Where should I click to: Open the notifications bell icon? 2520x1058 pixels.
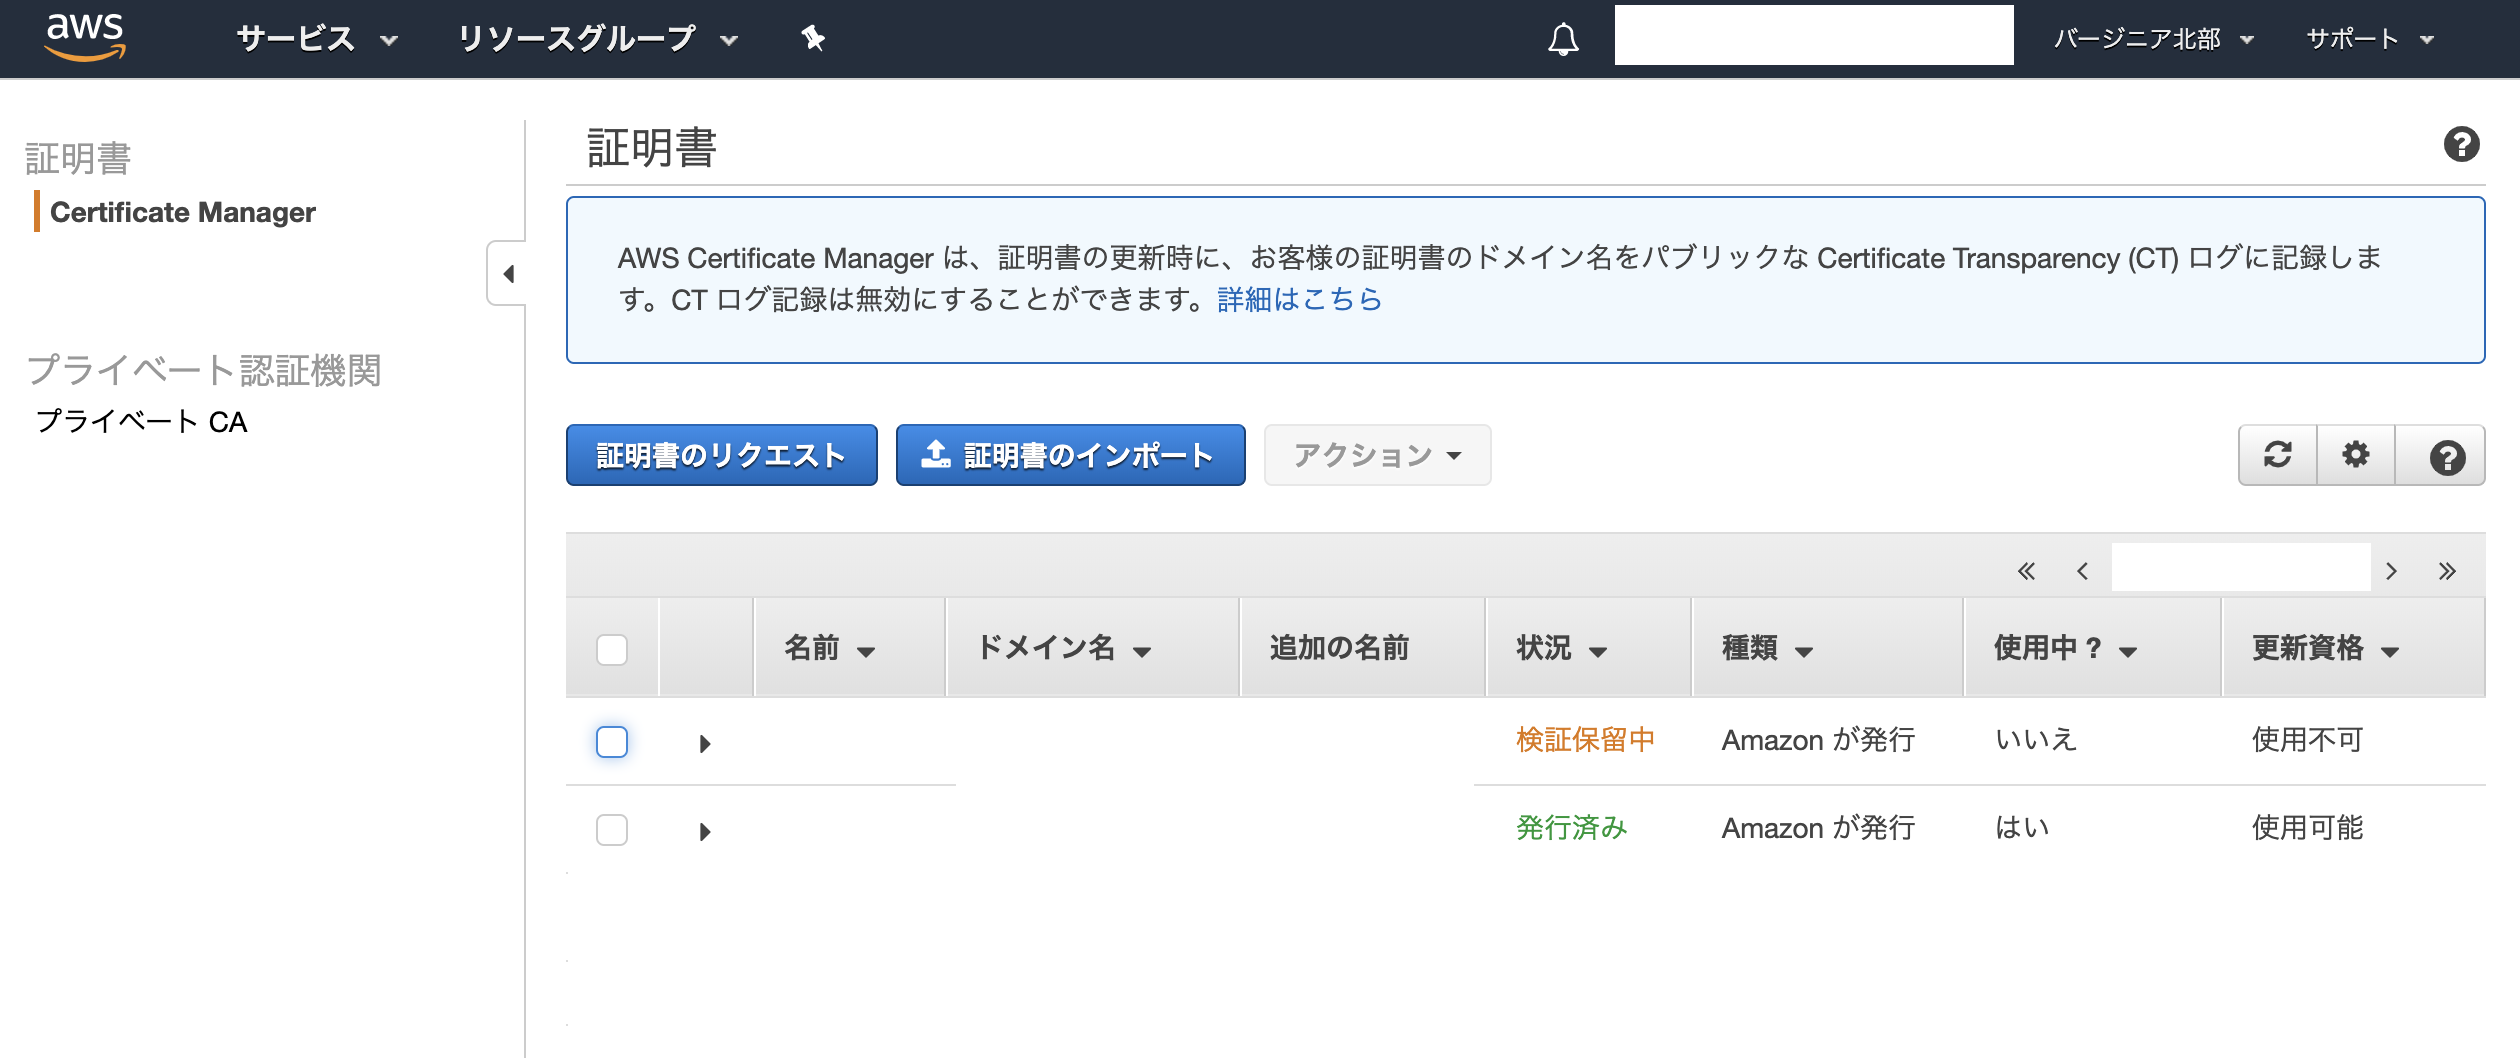1564,40
